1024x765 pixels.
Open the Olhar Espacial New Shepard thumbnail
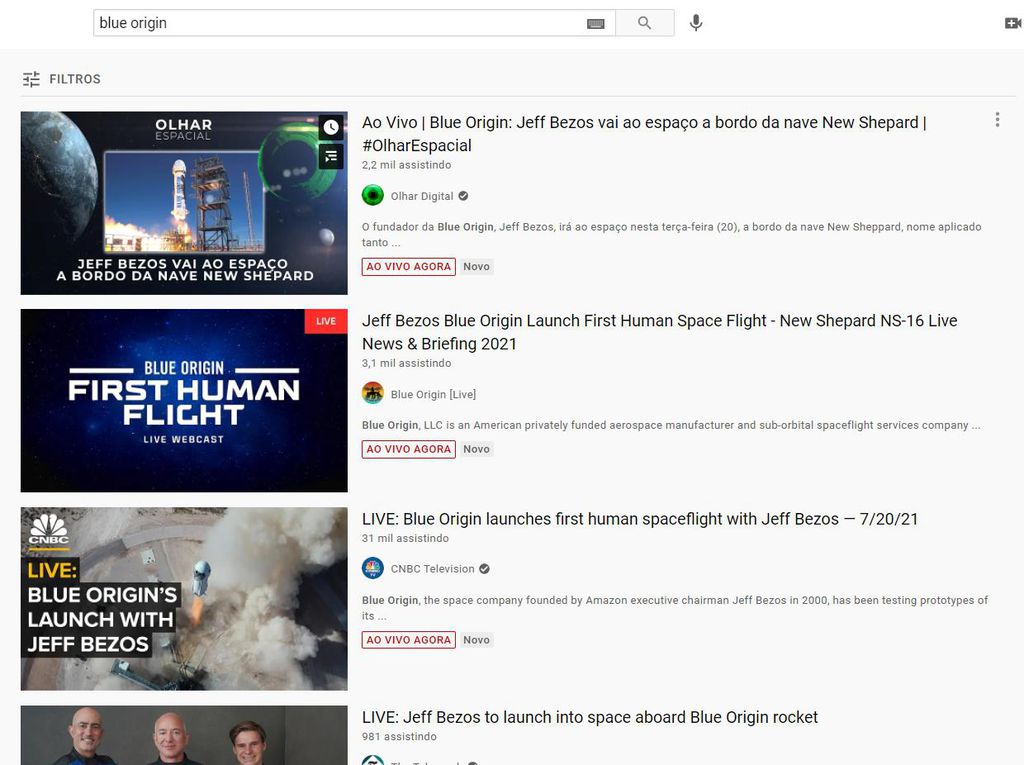tap(184, 203)
